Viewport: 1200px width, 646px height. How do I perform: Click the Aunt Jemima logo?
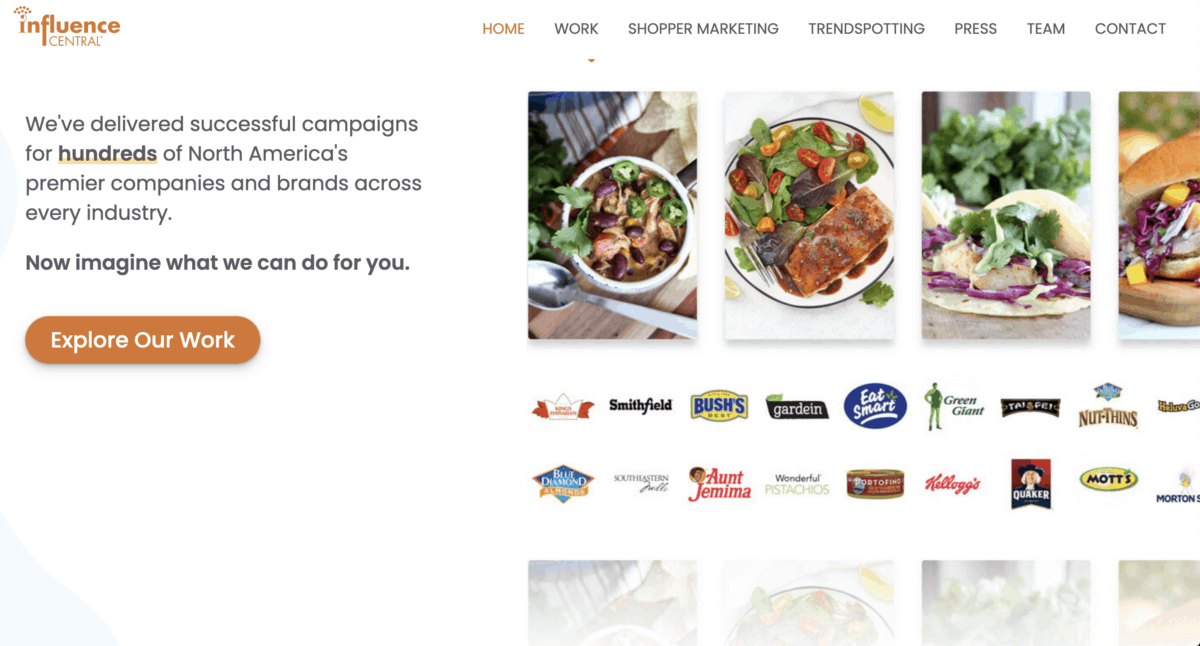(x=719, y=484)
